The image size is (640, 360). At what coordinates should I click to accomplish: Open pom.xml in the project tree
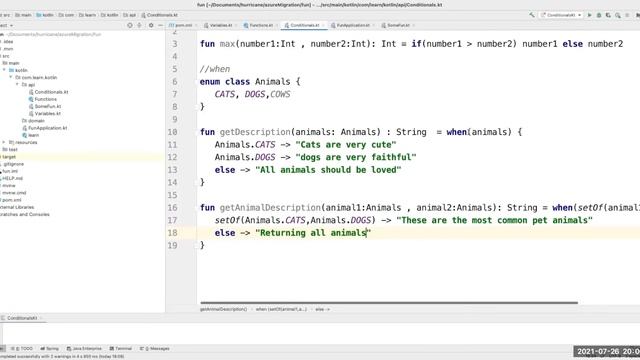[x=11, y=200]
